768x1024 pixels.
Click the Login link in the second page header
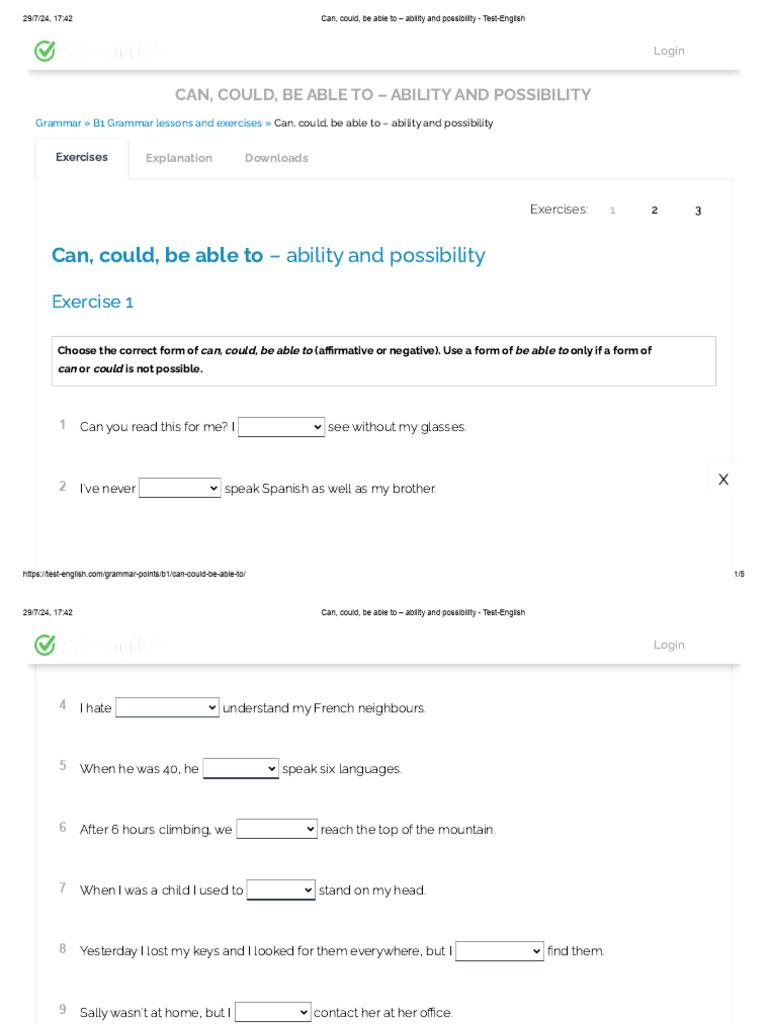(x=669, y=645)
